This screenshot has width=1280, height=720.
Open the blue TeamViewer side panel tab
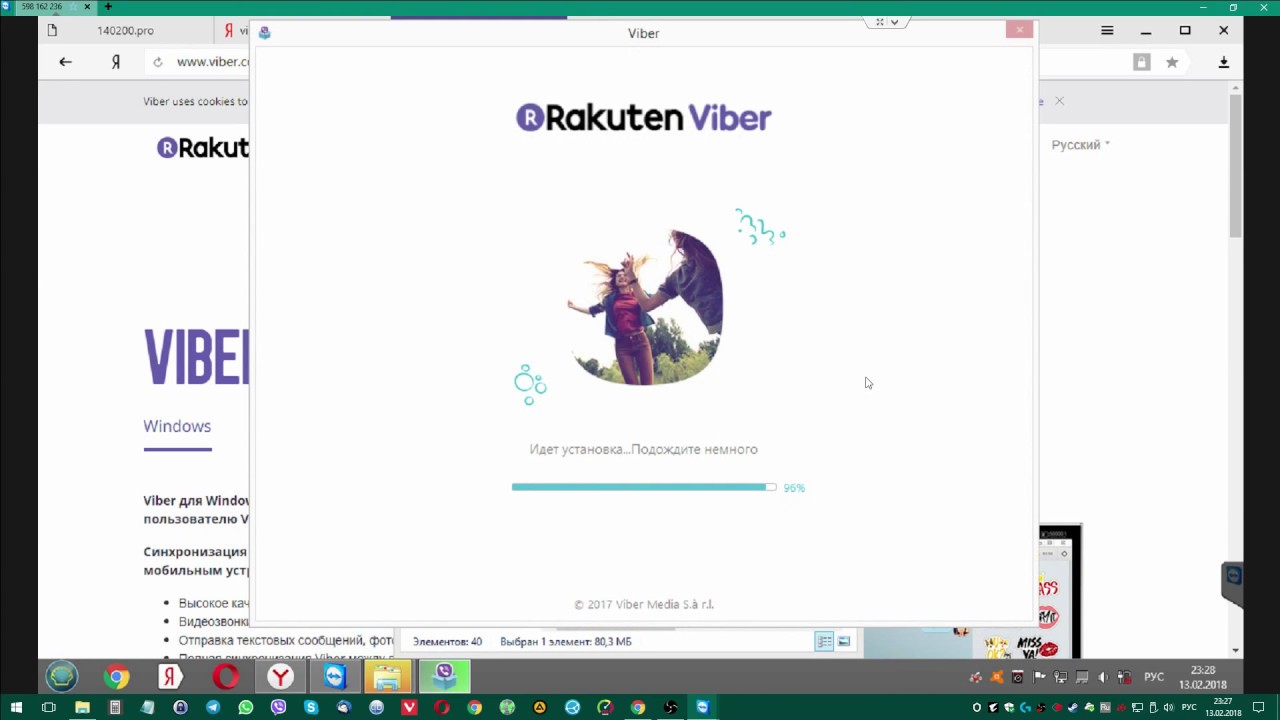point(1233,584)
